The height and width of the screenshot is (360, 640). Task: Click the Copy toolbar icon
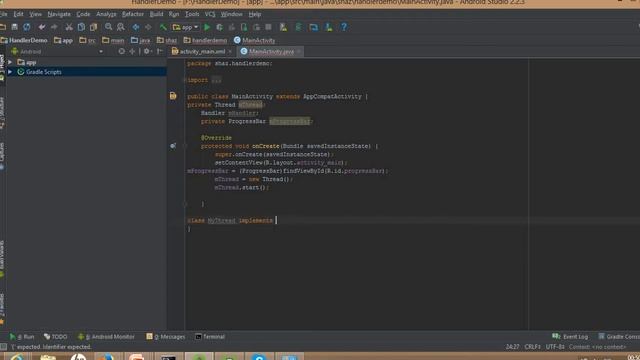[81, 27]
